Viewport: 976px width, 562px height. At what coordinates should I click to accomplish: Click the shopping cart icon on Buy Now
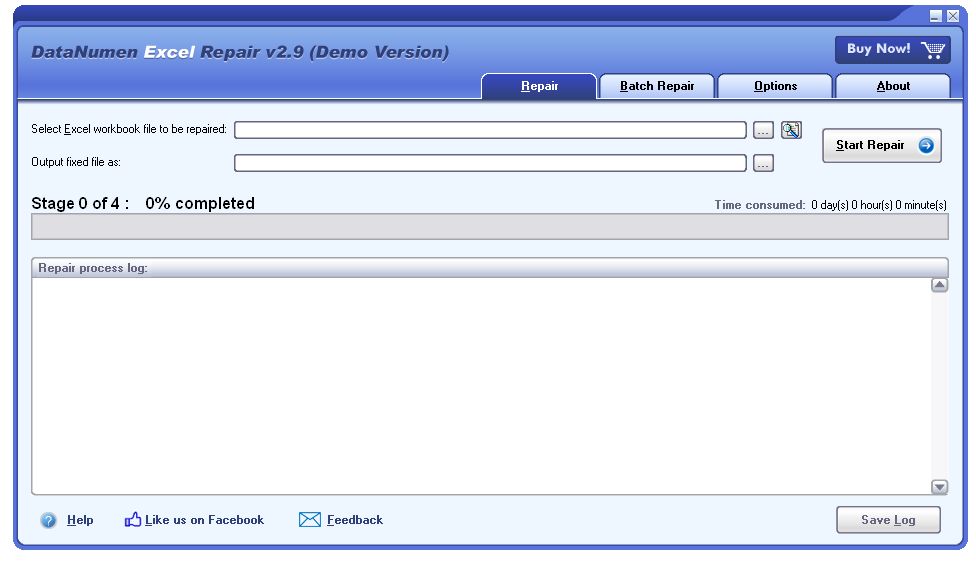932,50
